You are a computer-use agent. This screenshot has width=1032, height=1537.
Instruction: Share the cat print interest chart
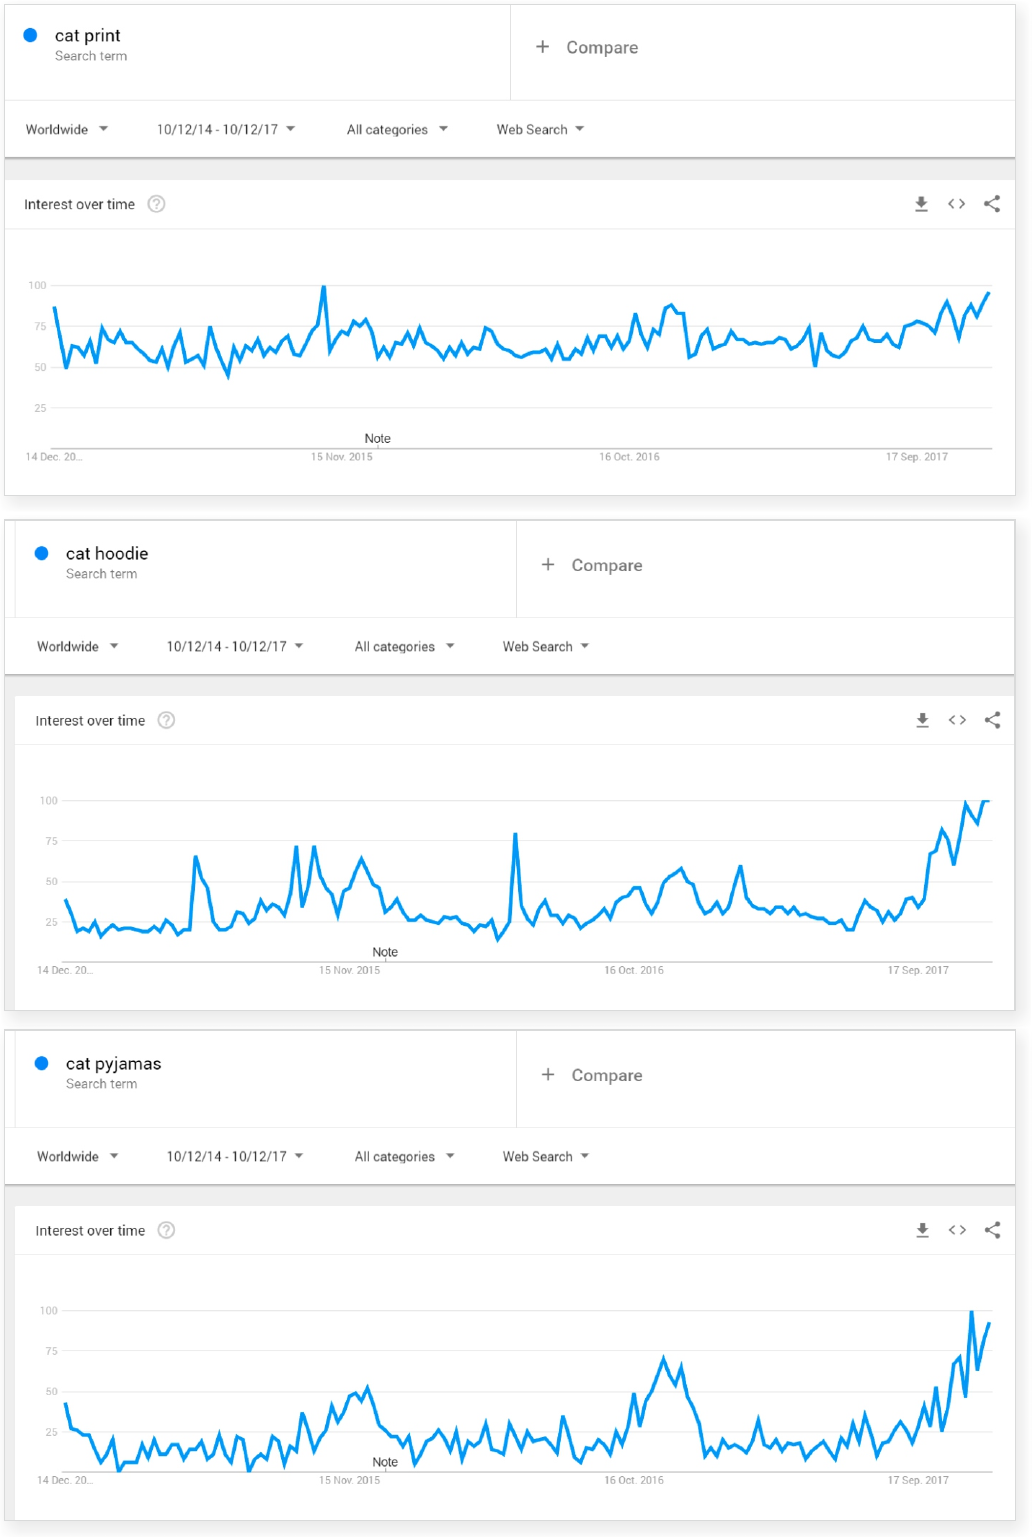(x=992, y=204)
